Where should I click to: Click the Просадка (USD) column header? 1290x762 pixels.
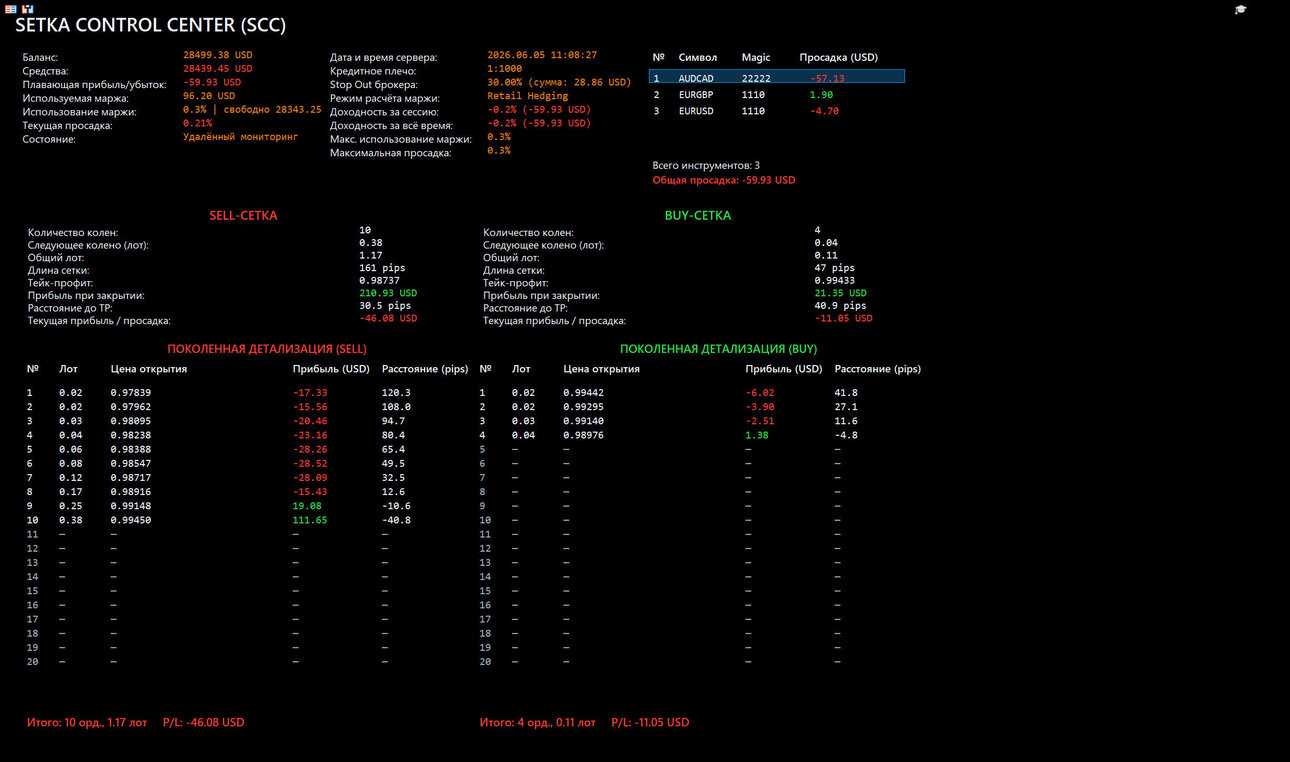point(839,58)
